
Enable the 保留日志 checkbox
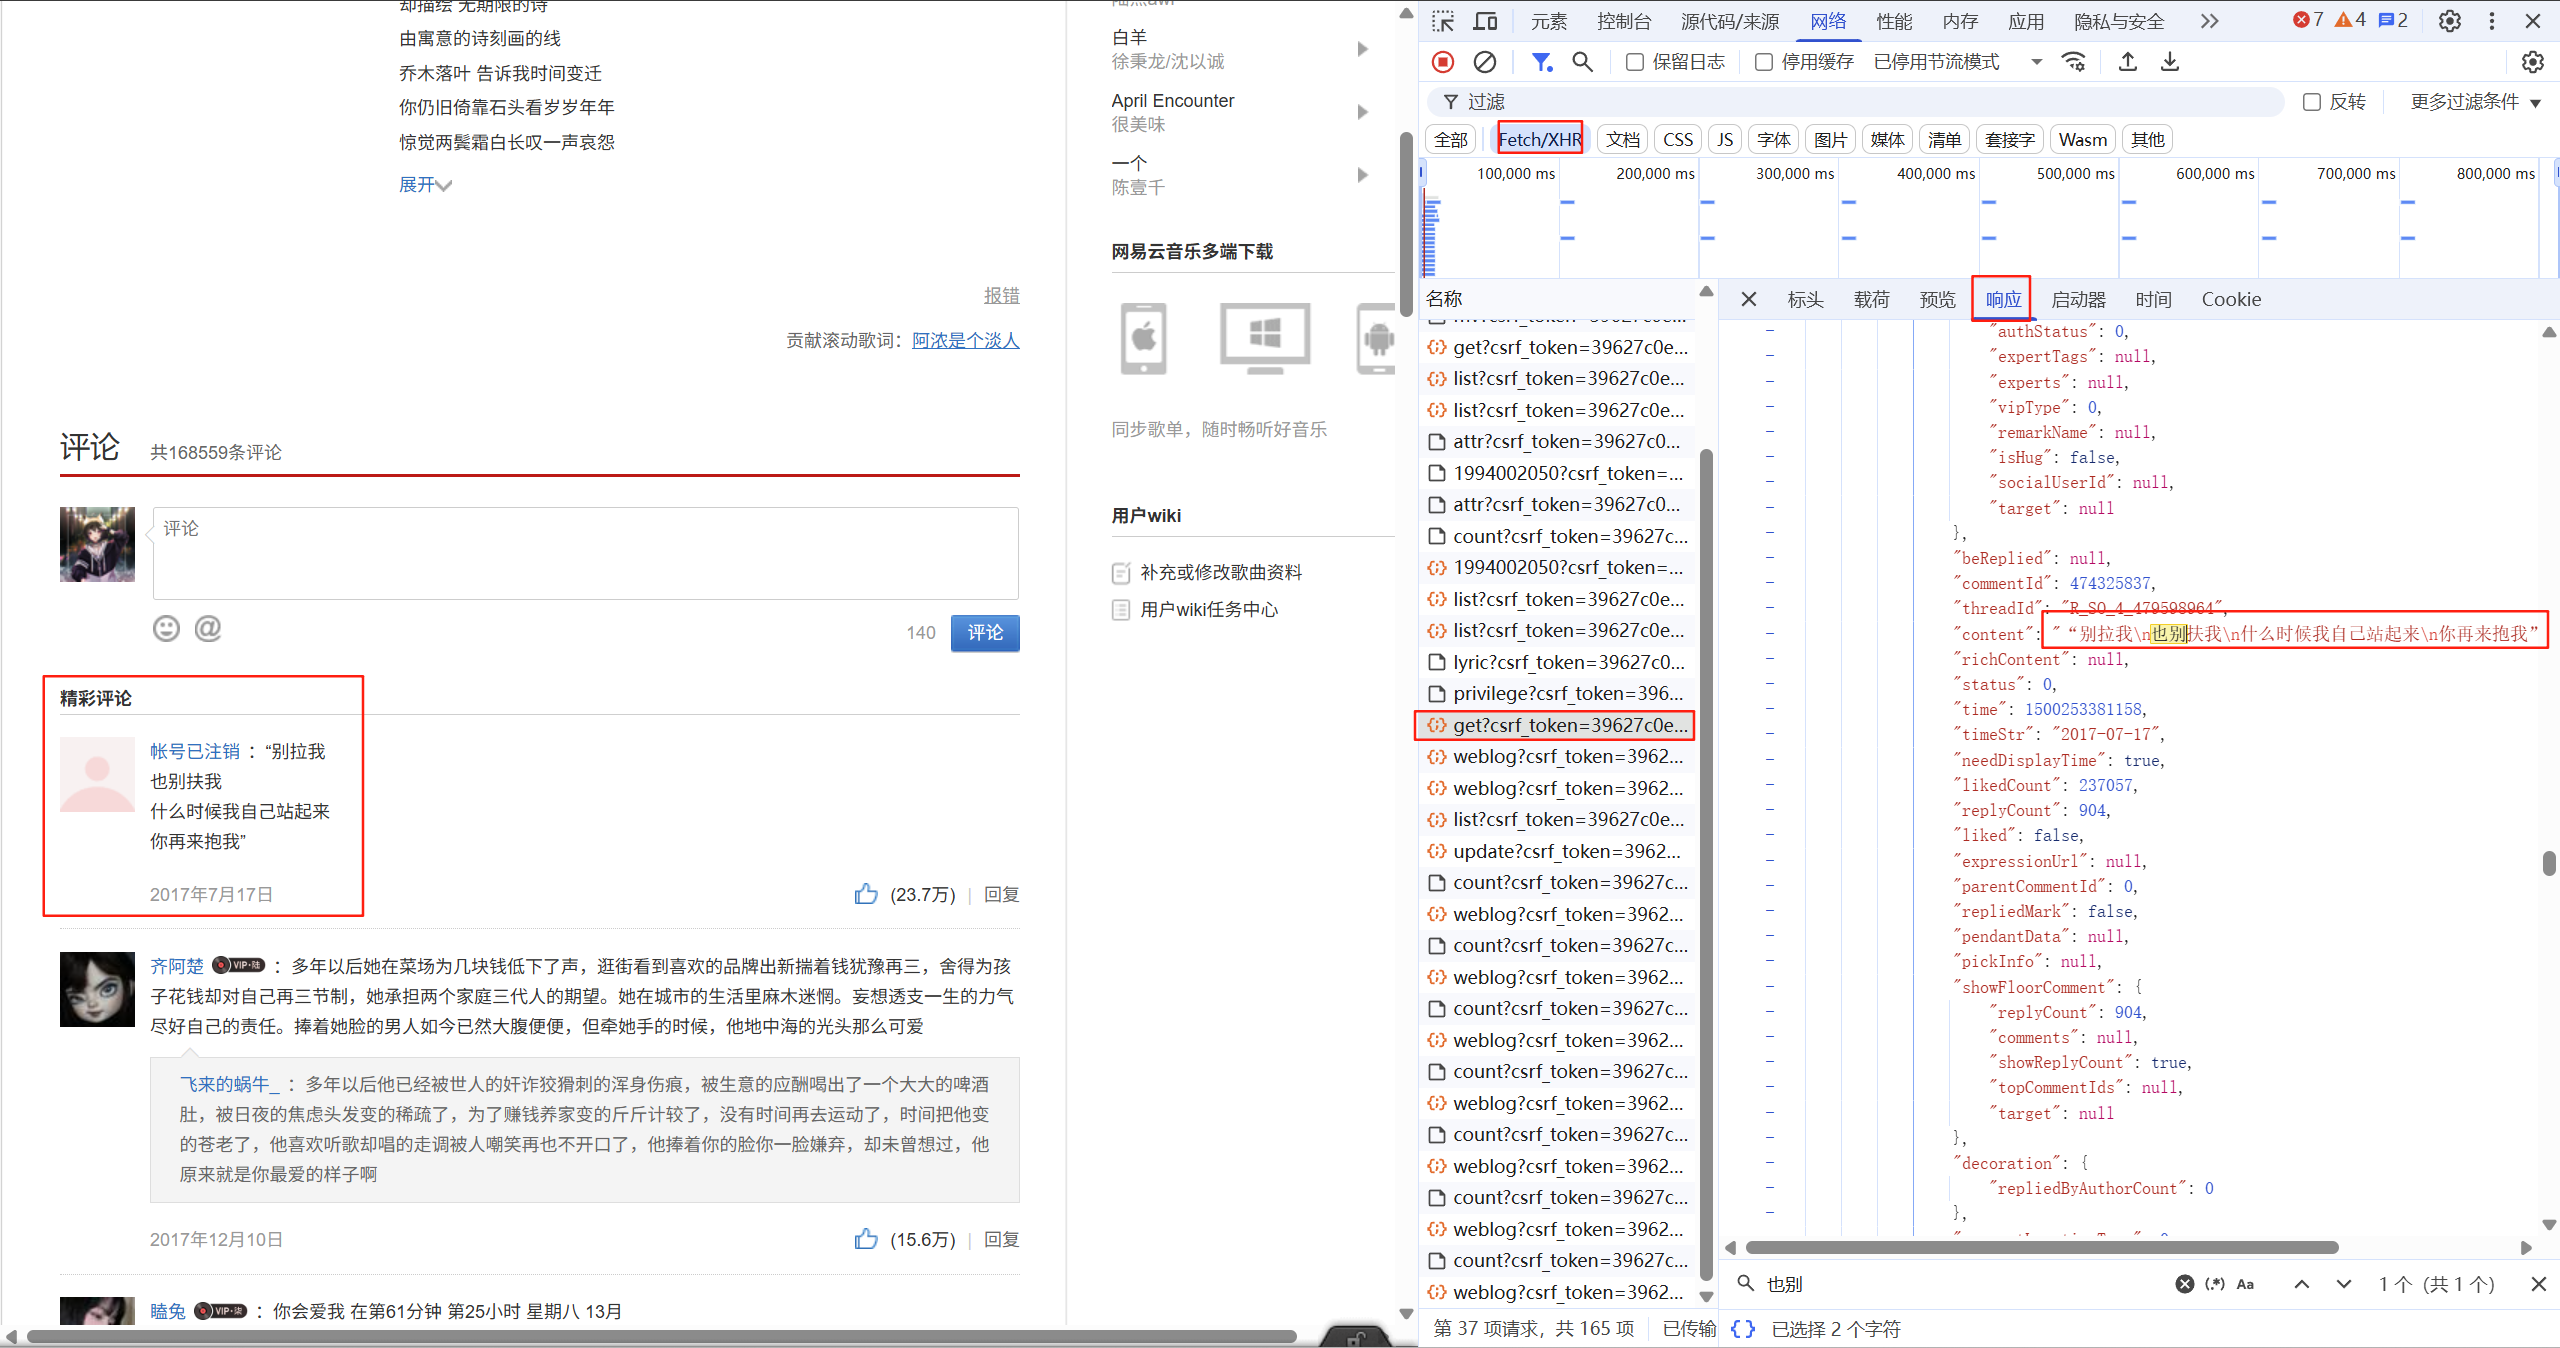click(x=1635, y=62)
